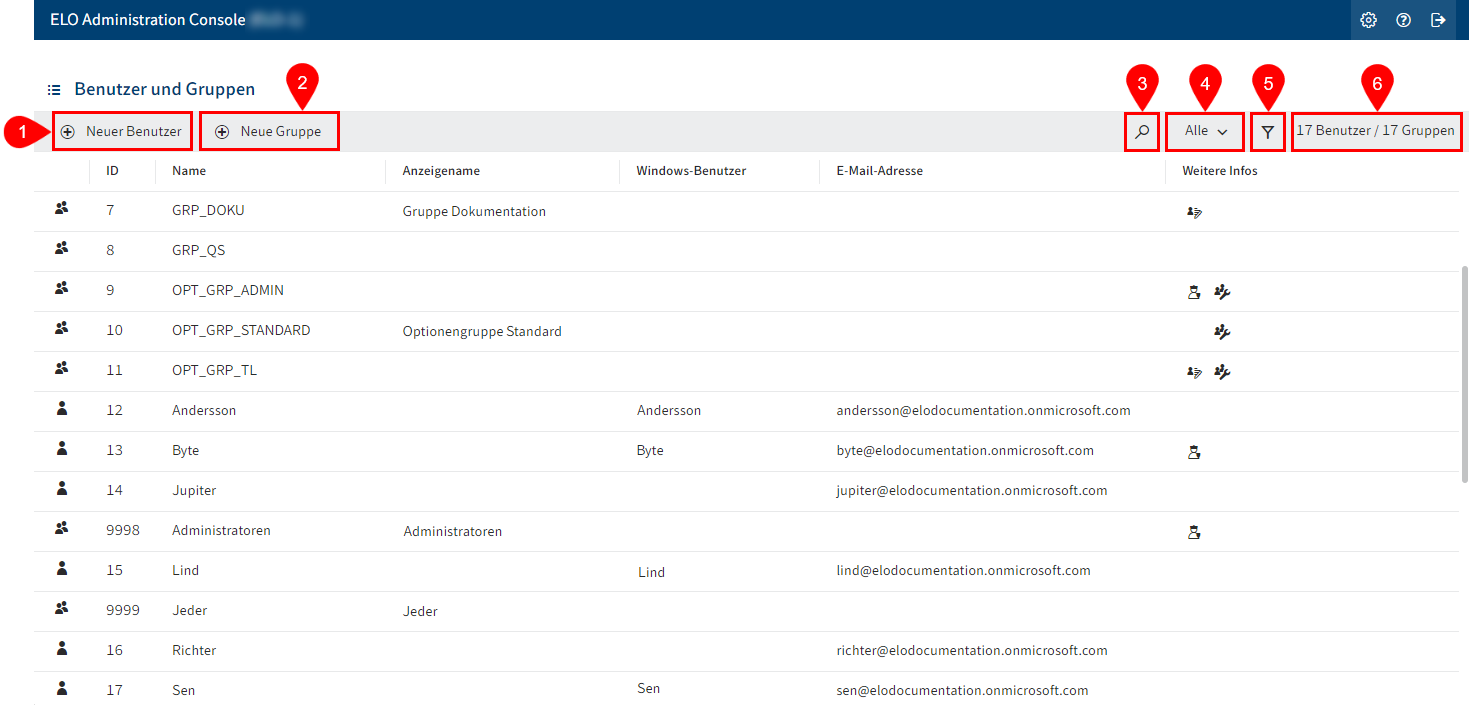Click the wrench icon in OPT_GRP_STANDARD's Weitere Infos
This screenshot has height=705, width=1469.
tap(1222, 331)
